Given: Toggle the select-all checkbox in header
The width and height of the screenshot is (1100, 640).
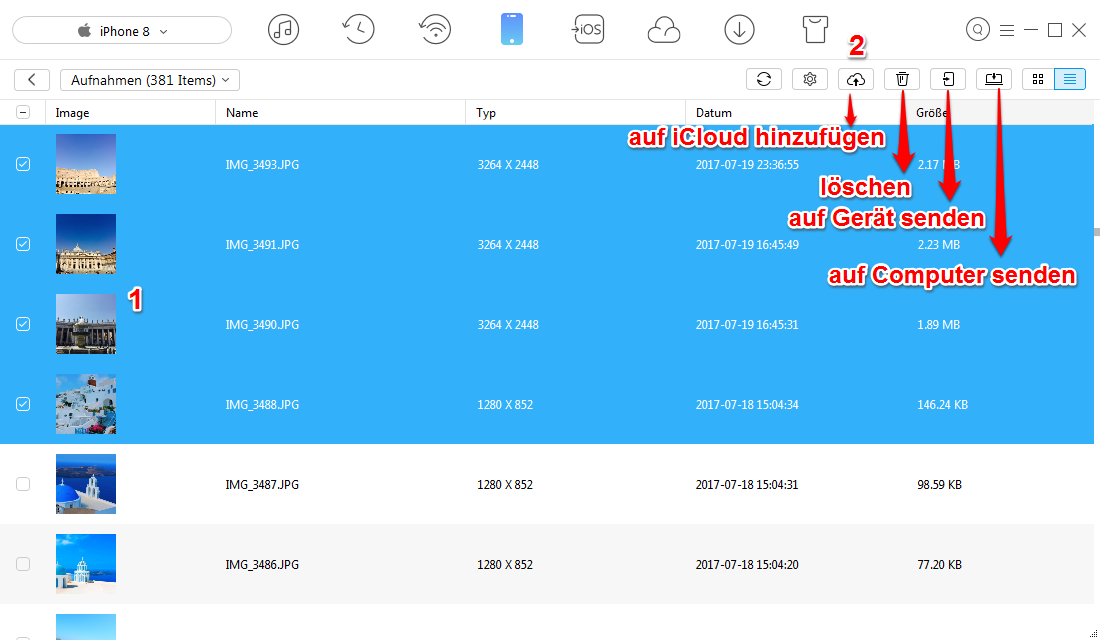Looking at the screenshot, I should pyautogui.click(x=23, y=112).
